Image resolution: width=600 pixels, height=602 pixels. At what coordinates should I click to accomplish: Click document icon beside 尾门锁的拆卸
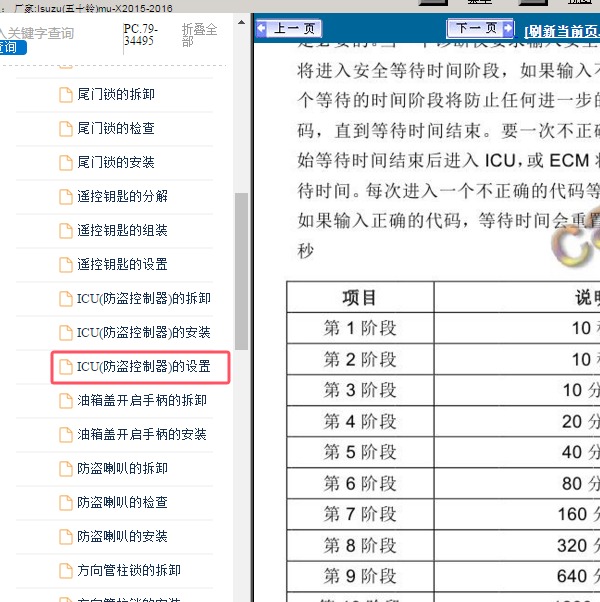(x=66, y=95)
